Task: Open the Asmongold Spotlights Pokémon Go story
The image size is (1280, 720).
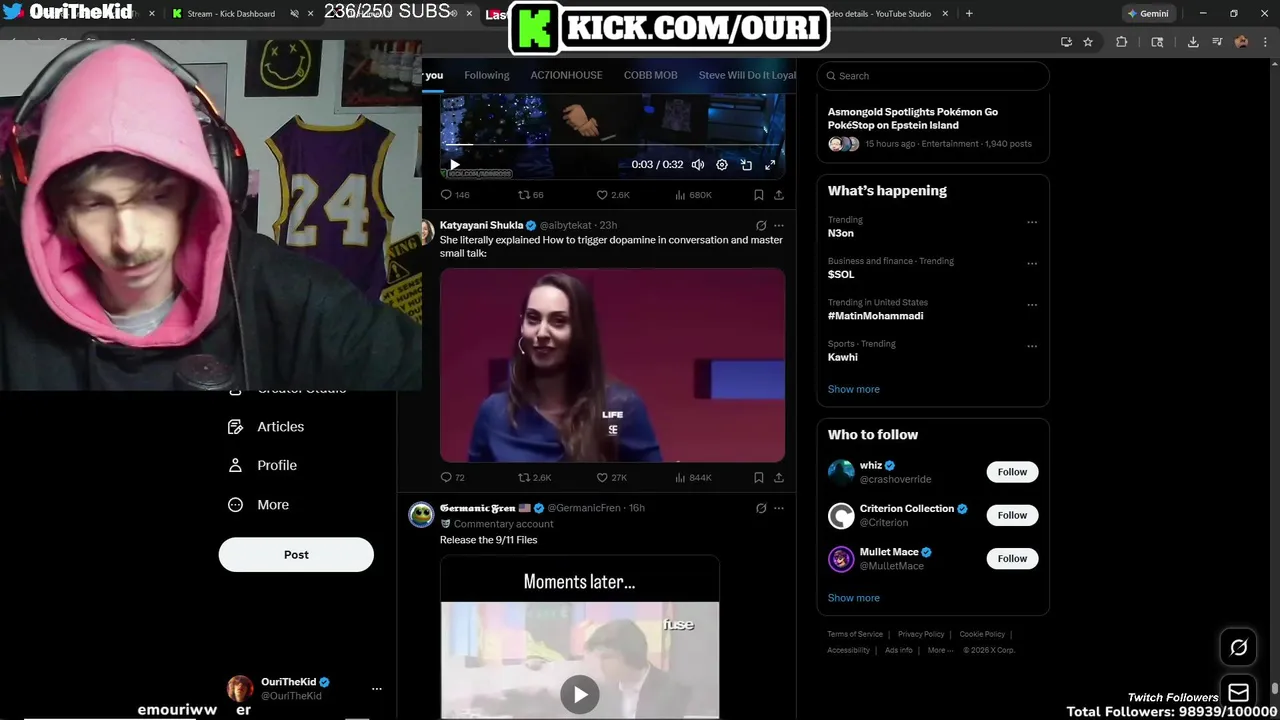Action: click(x=933, y=127)
